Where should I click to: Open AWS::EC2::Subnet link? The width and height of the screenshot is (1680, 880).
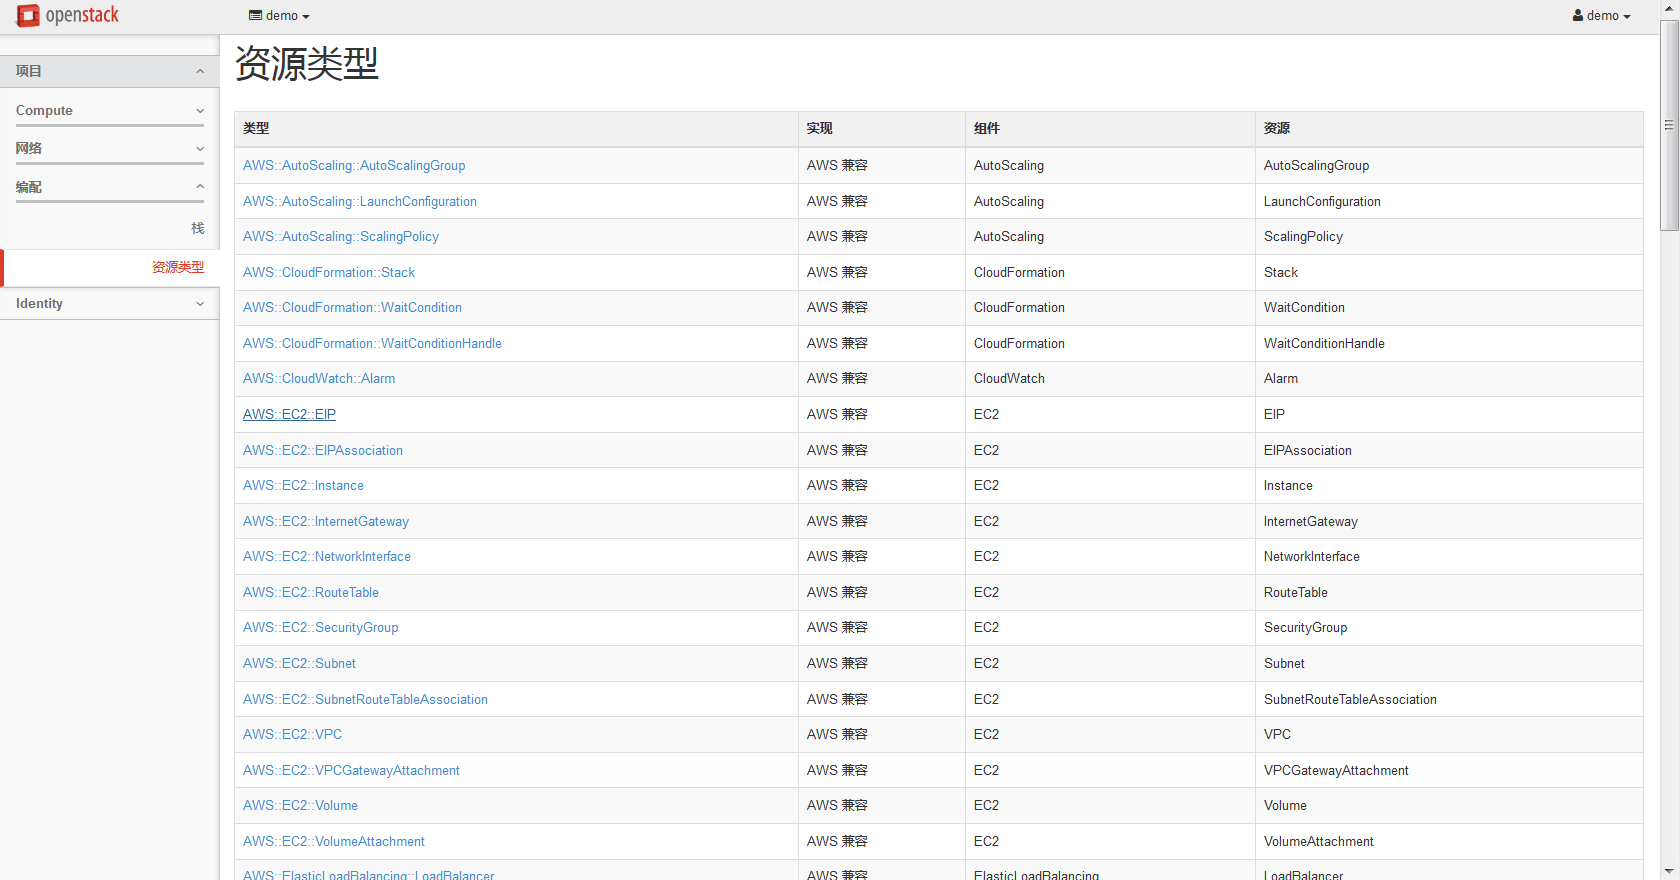pyautogui.click(x=299, y=663)
